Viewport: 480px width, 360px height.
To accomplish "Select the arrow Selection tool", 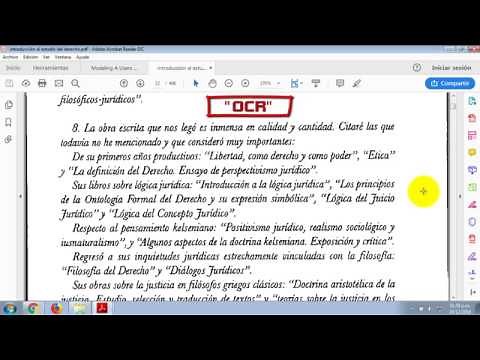I will click(196, 83).
